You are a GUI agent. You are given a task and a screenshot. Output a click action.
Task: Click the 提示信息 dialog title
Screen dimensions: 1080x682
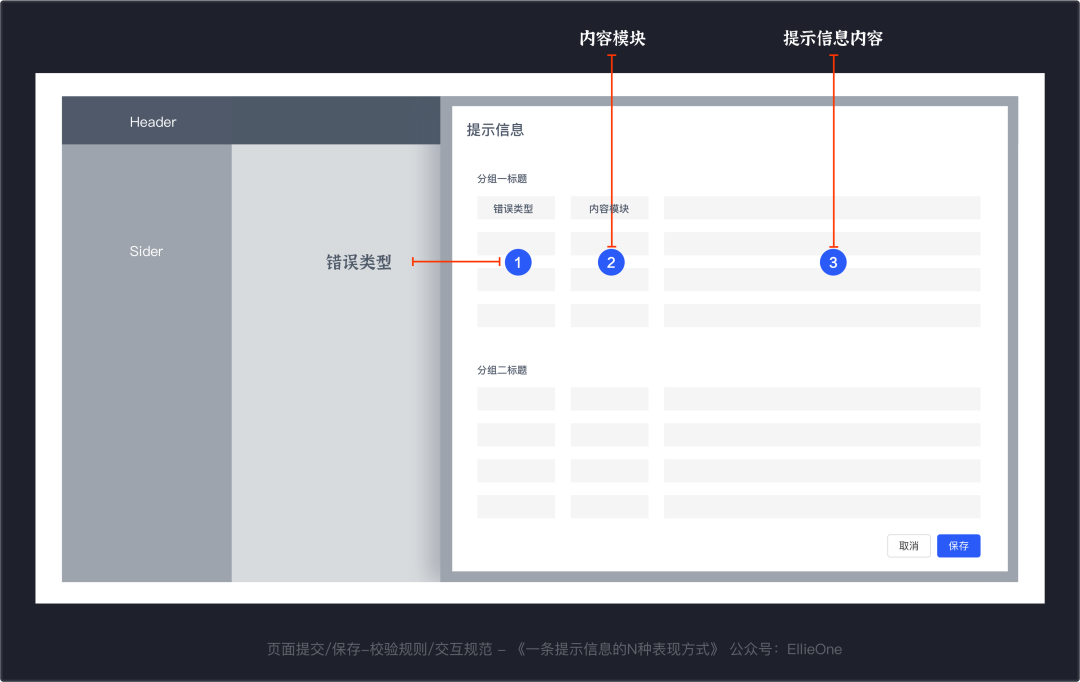click(495, 130)
